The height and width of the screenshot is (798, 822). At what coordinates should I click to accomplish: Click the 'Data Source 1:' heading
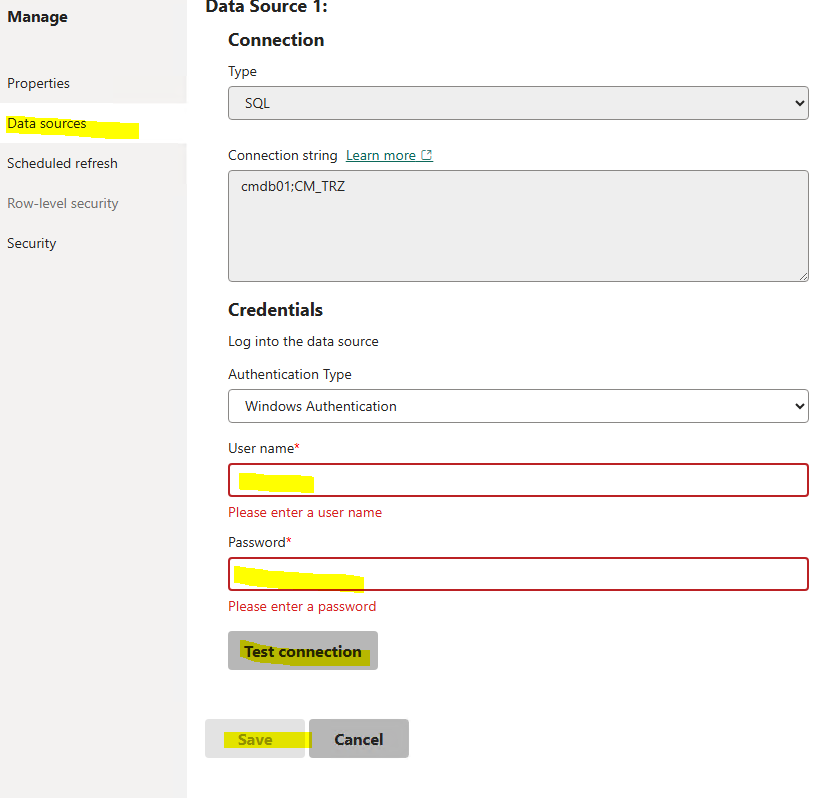click(x=266, y=7)
